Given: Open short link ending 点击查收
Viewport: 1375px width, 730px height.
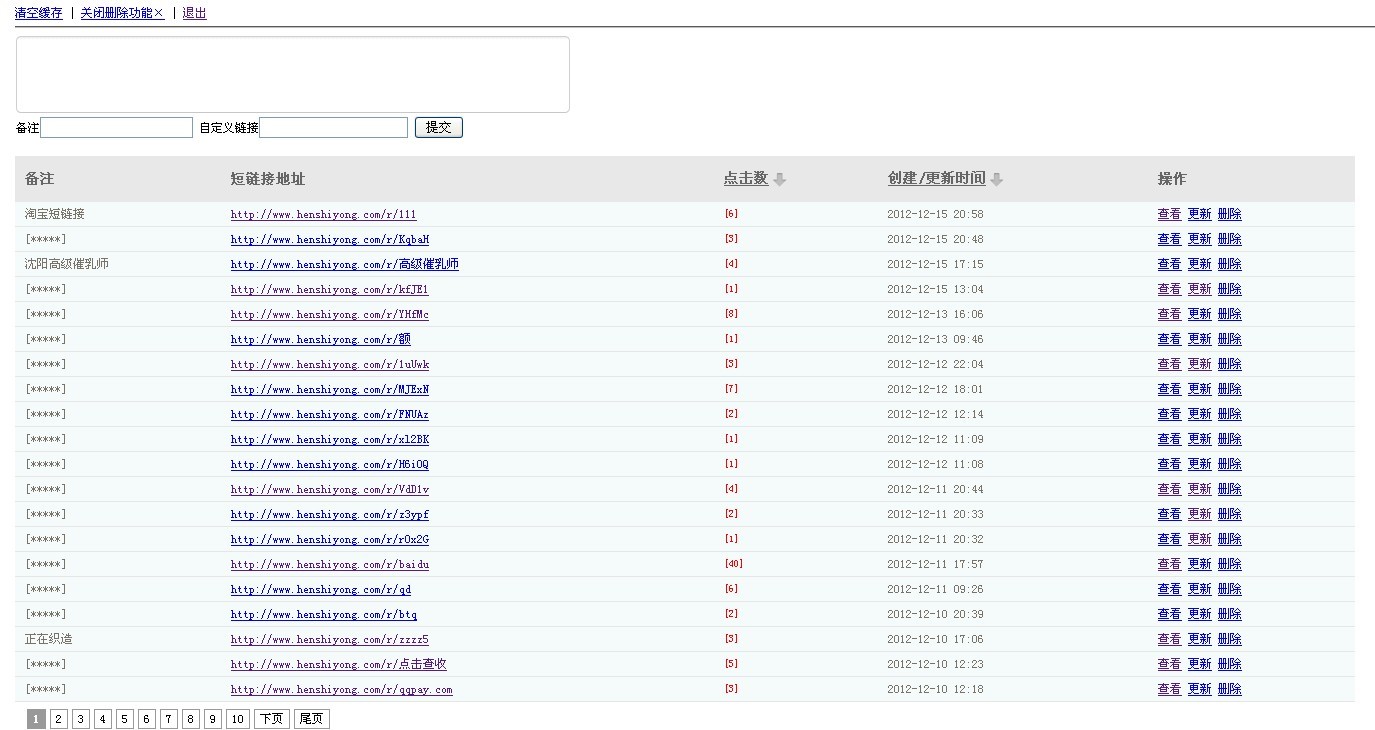Looking at the screenshot, I should pyautogui.click(x=339, y=664).
